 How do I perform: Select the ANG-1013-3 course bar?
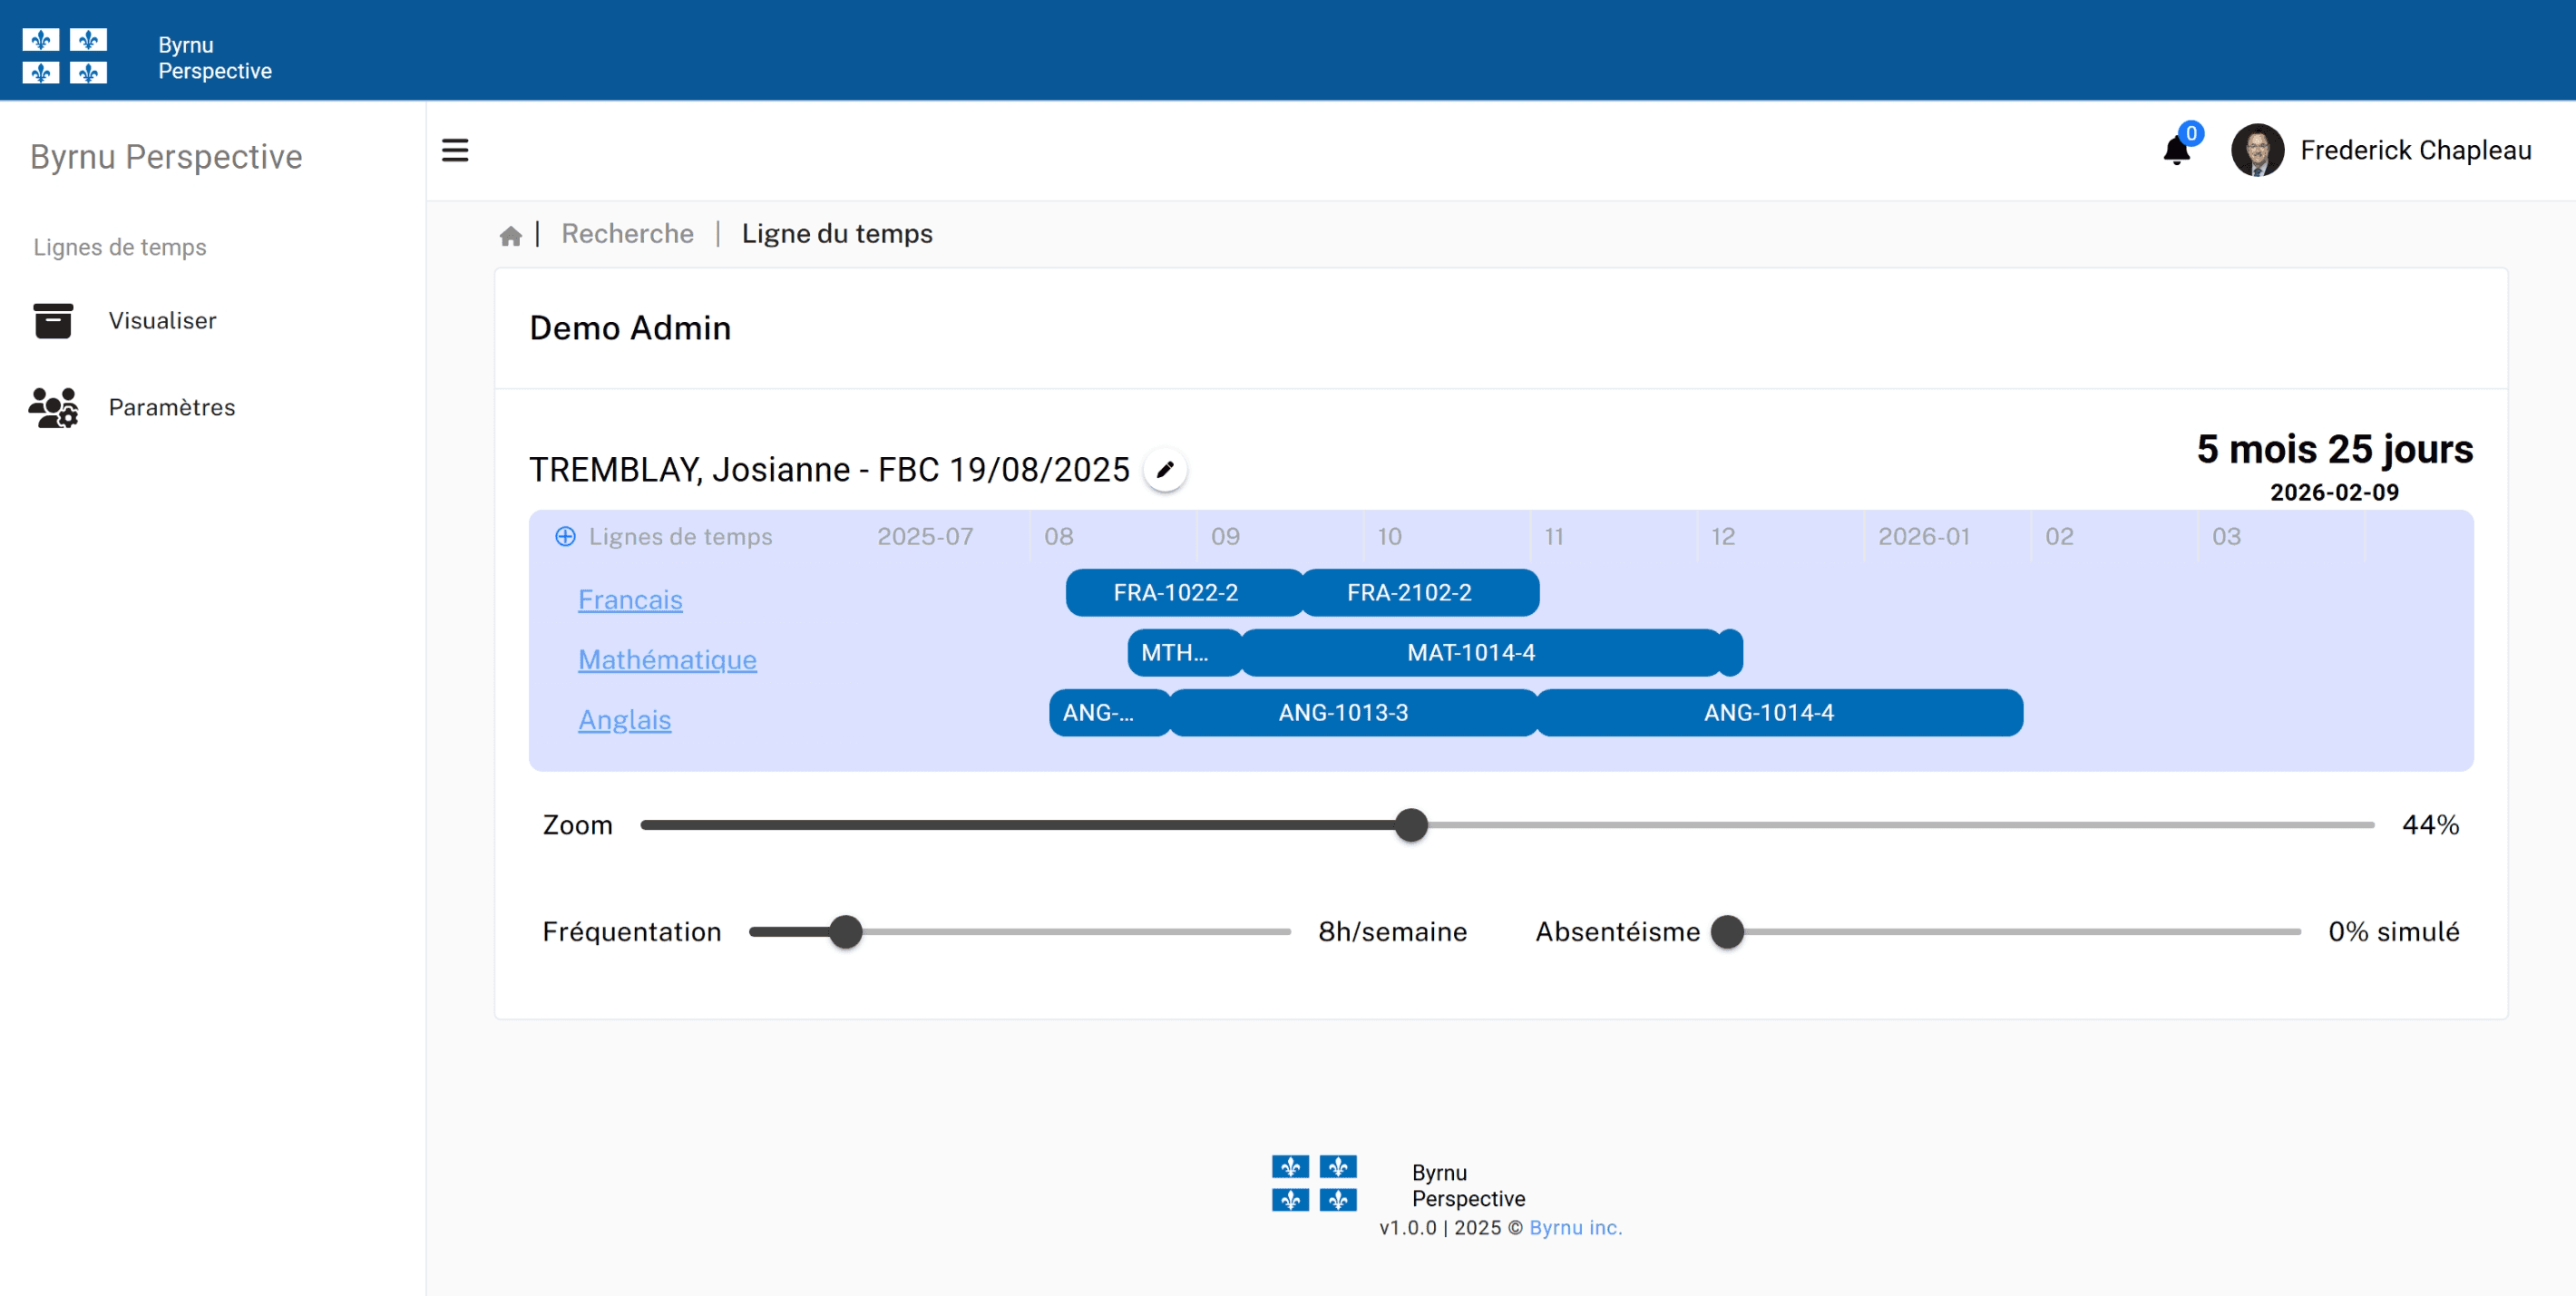coord(1343,713)
